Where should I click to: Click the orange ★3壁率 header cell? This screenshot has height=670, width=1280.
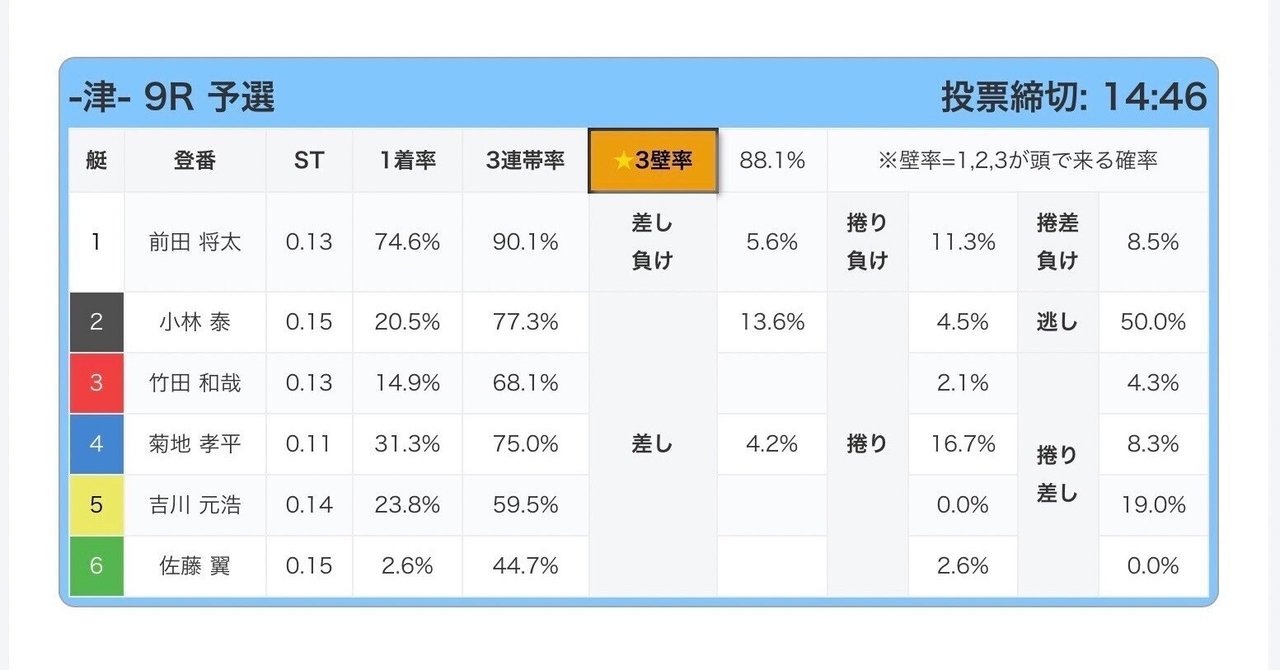click(652, 160)
